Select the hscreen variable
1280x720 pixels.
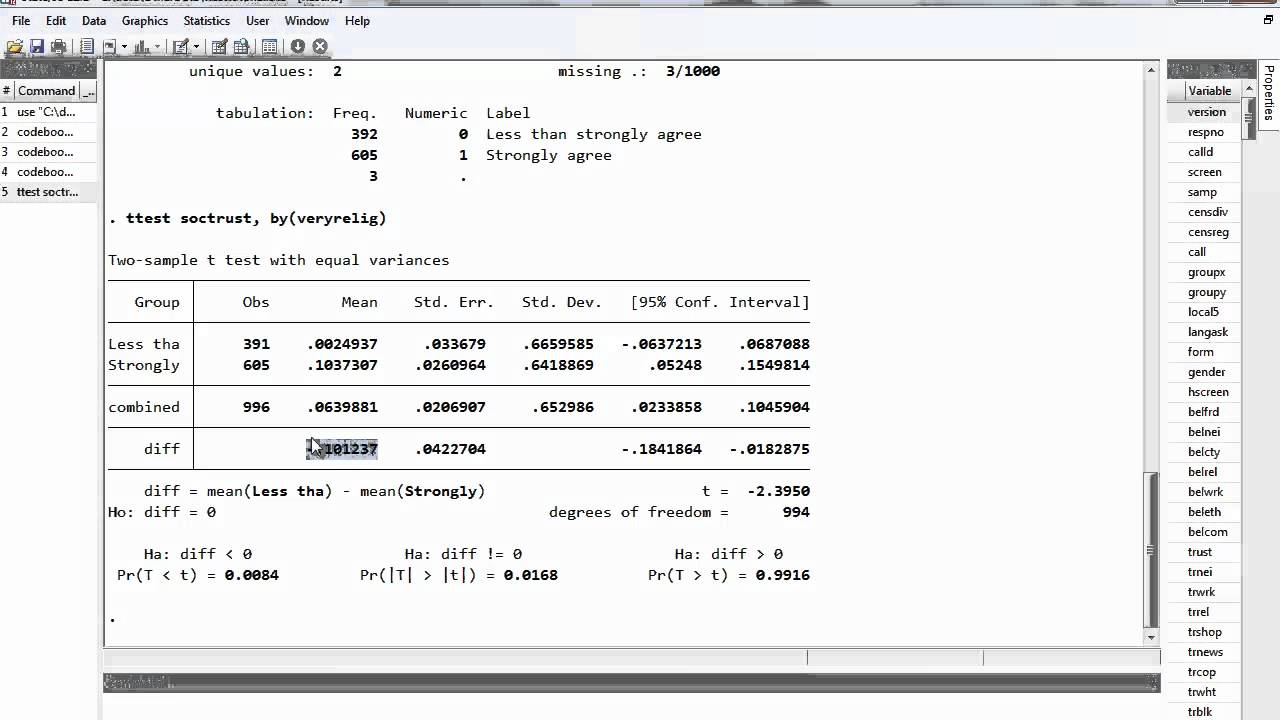pyautogui.click(x=1208, y=392)
